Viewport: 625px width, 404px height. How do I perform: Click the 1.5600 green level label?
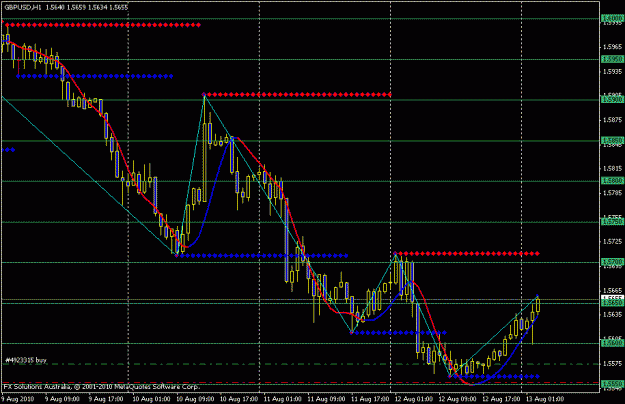click(x=612, y=343)
